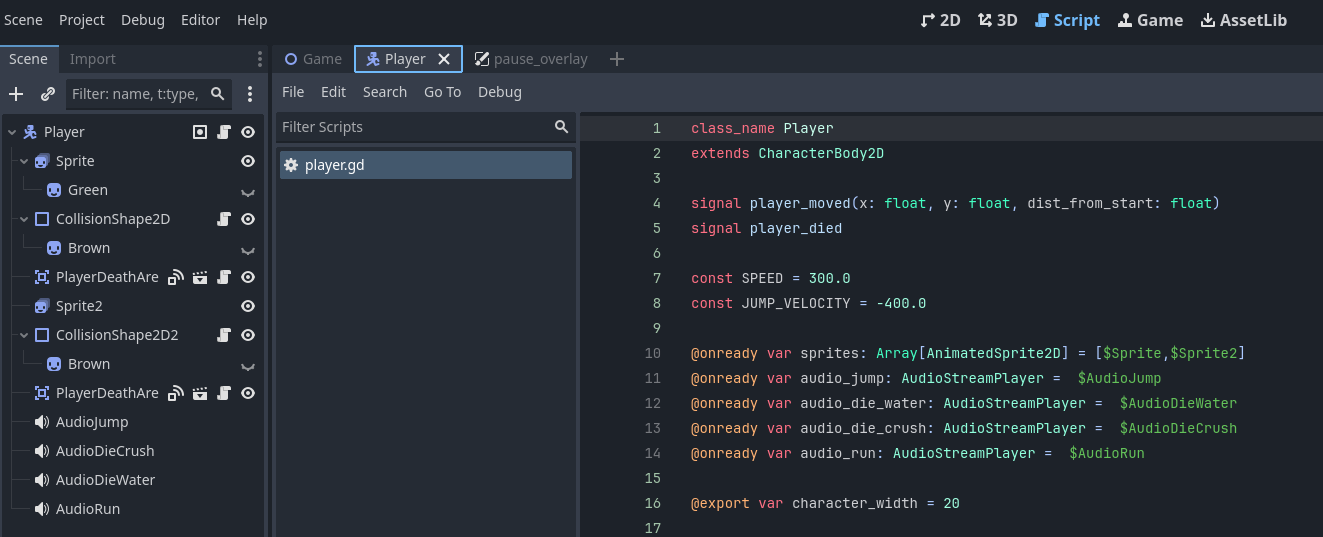Click script icon on PlayerDeathAre row above AudioJump

pyautogui.click(x=225, y=393)
